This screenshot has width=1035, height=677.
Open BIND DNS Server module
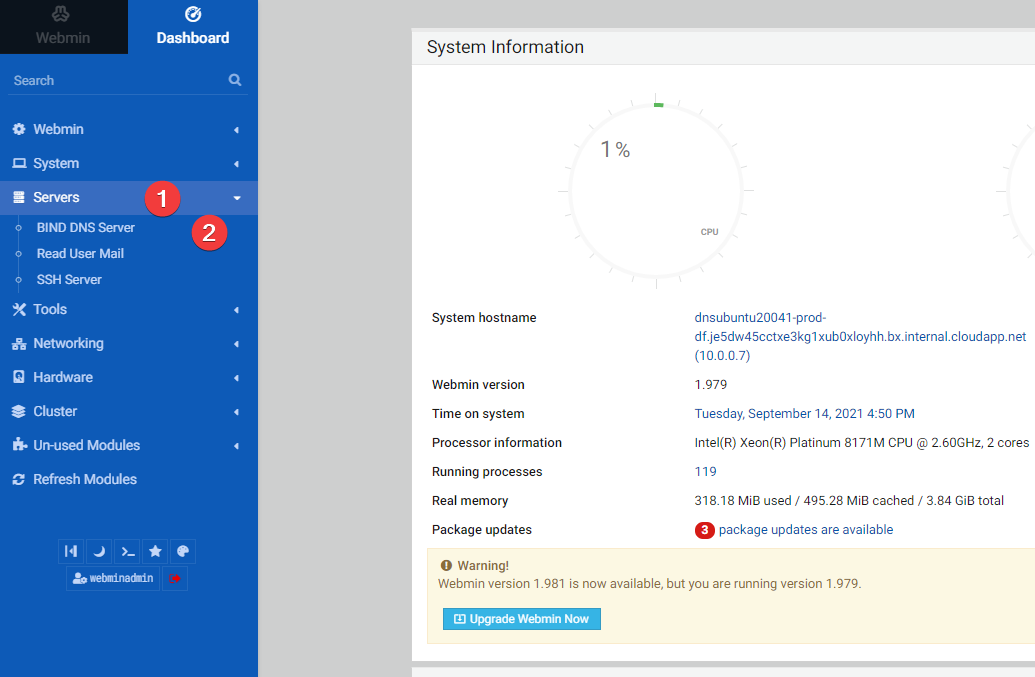(x=86, y=228)
